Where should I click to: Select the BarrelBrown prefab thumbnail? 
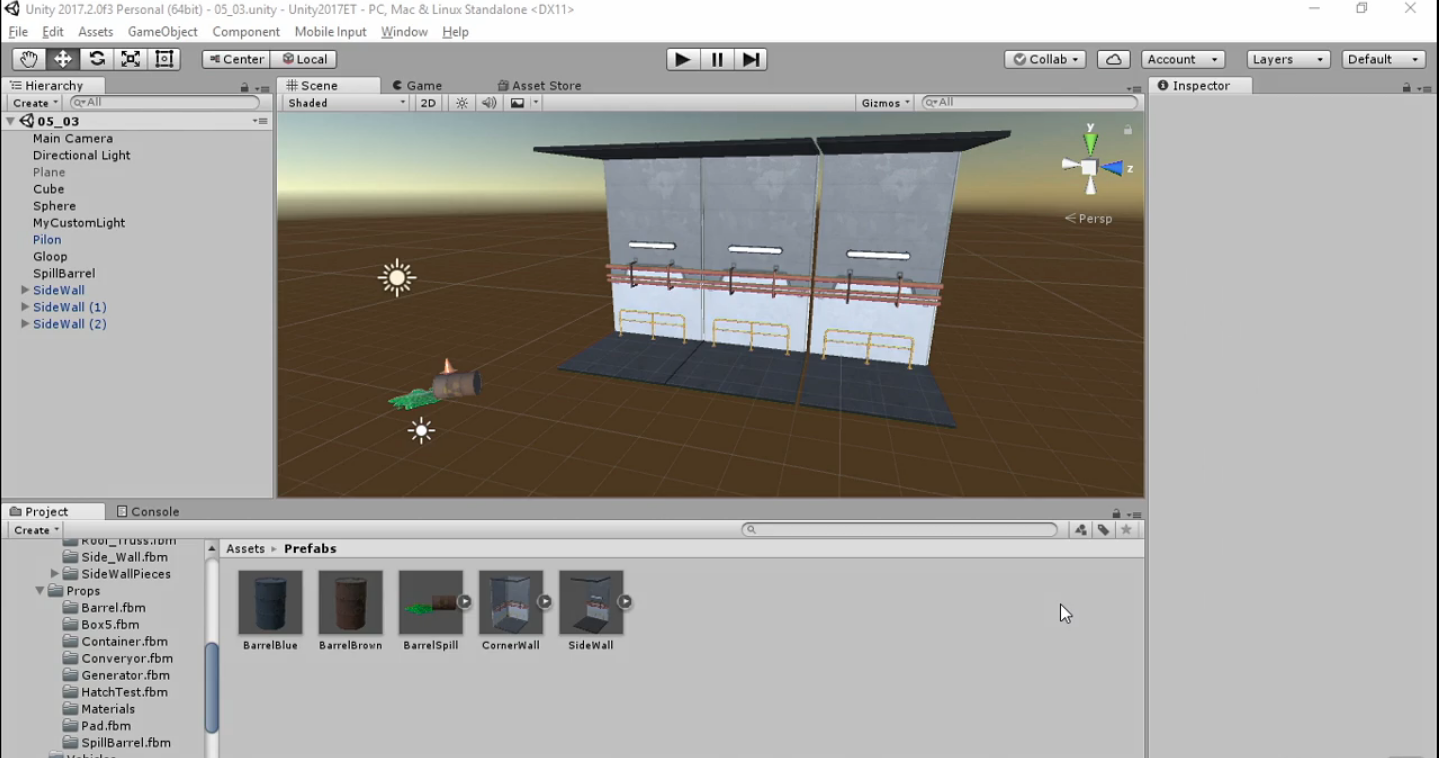coord(350,603)
